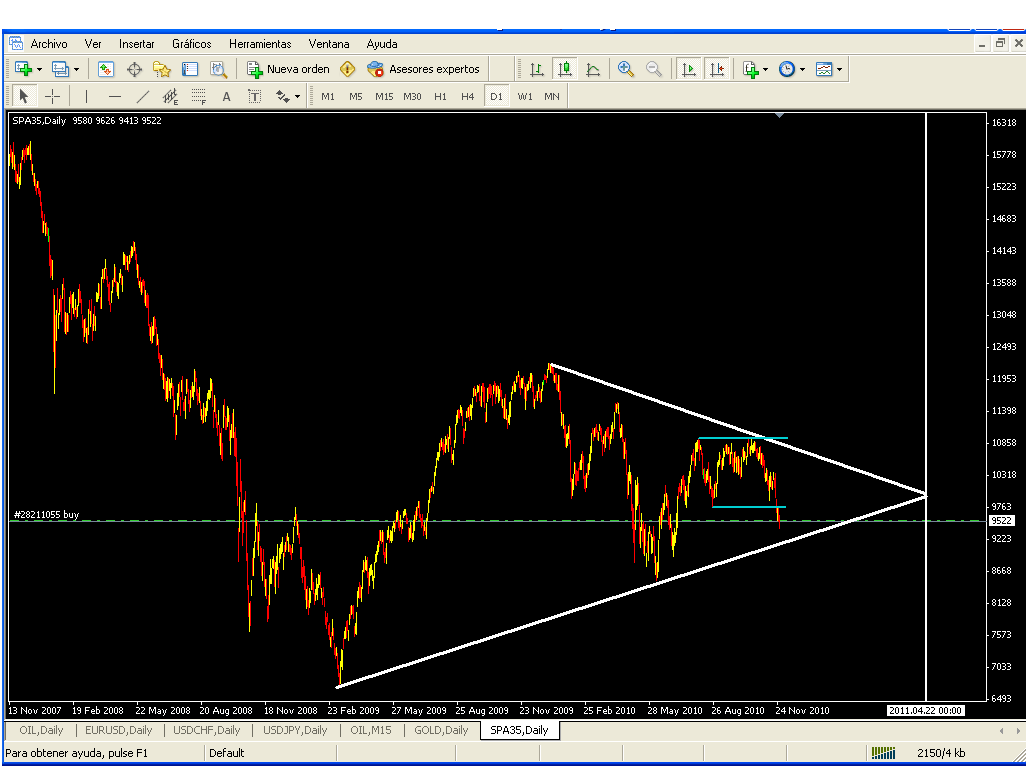Expand the arrows objects dropdown
Image resolution: width=1032 pixels, height=766 pixels.
(x=297, y=97)
